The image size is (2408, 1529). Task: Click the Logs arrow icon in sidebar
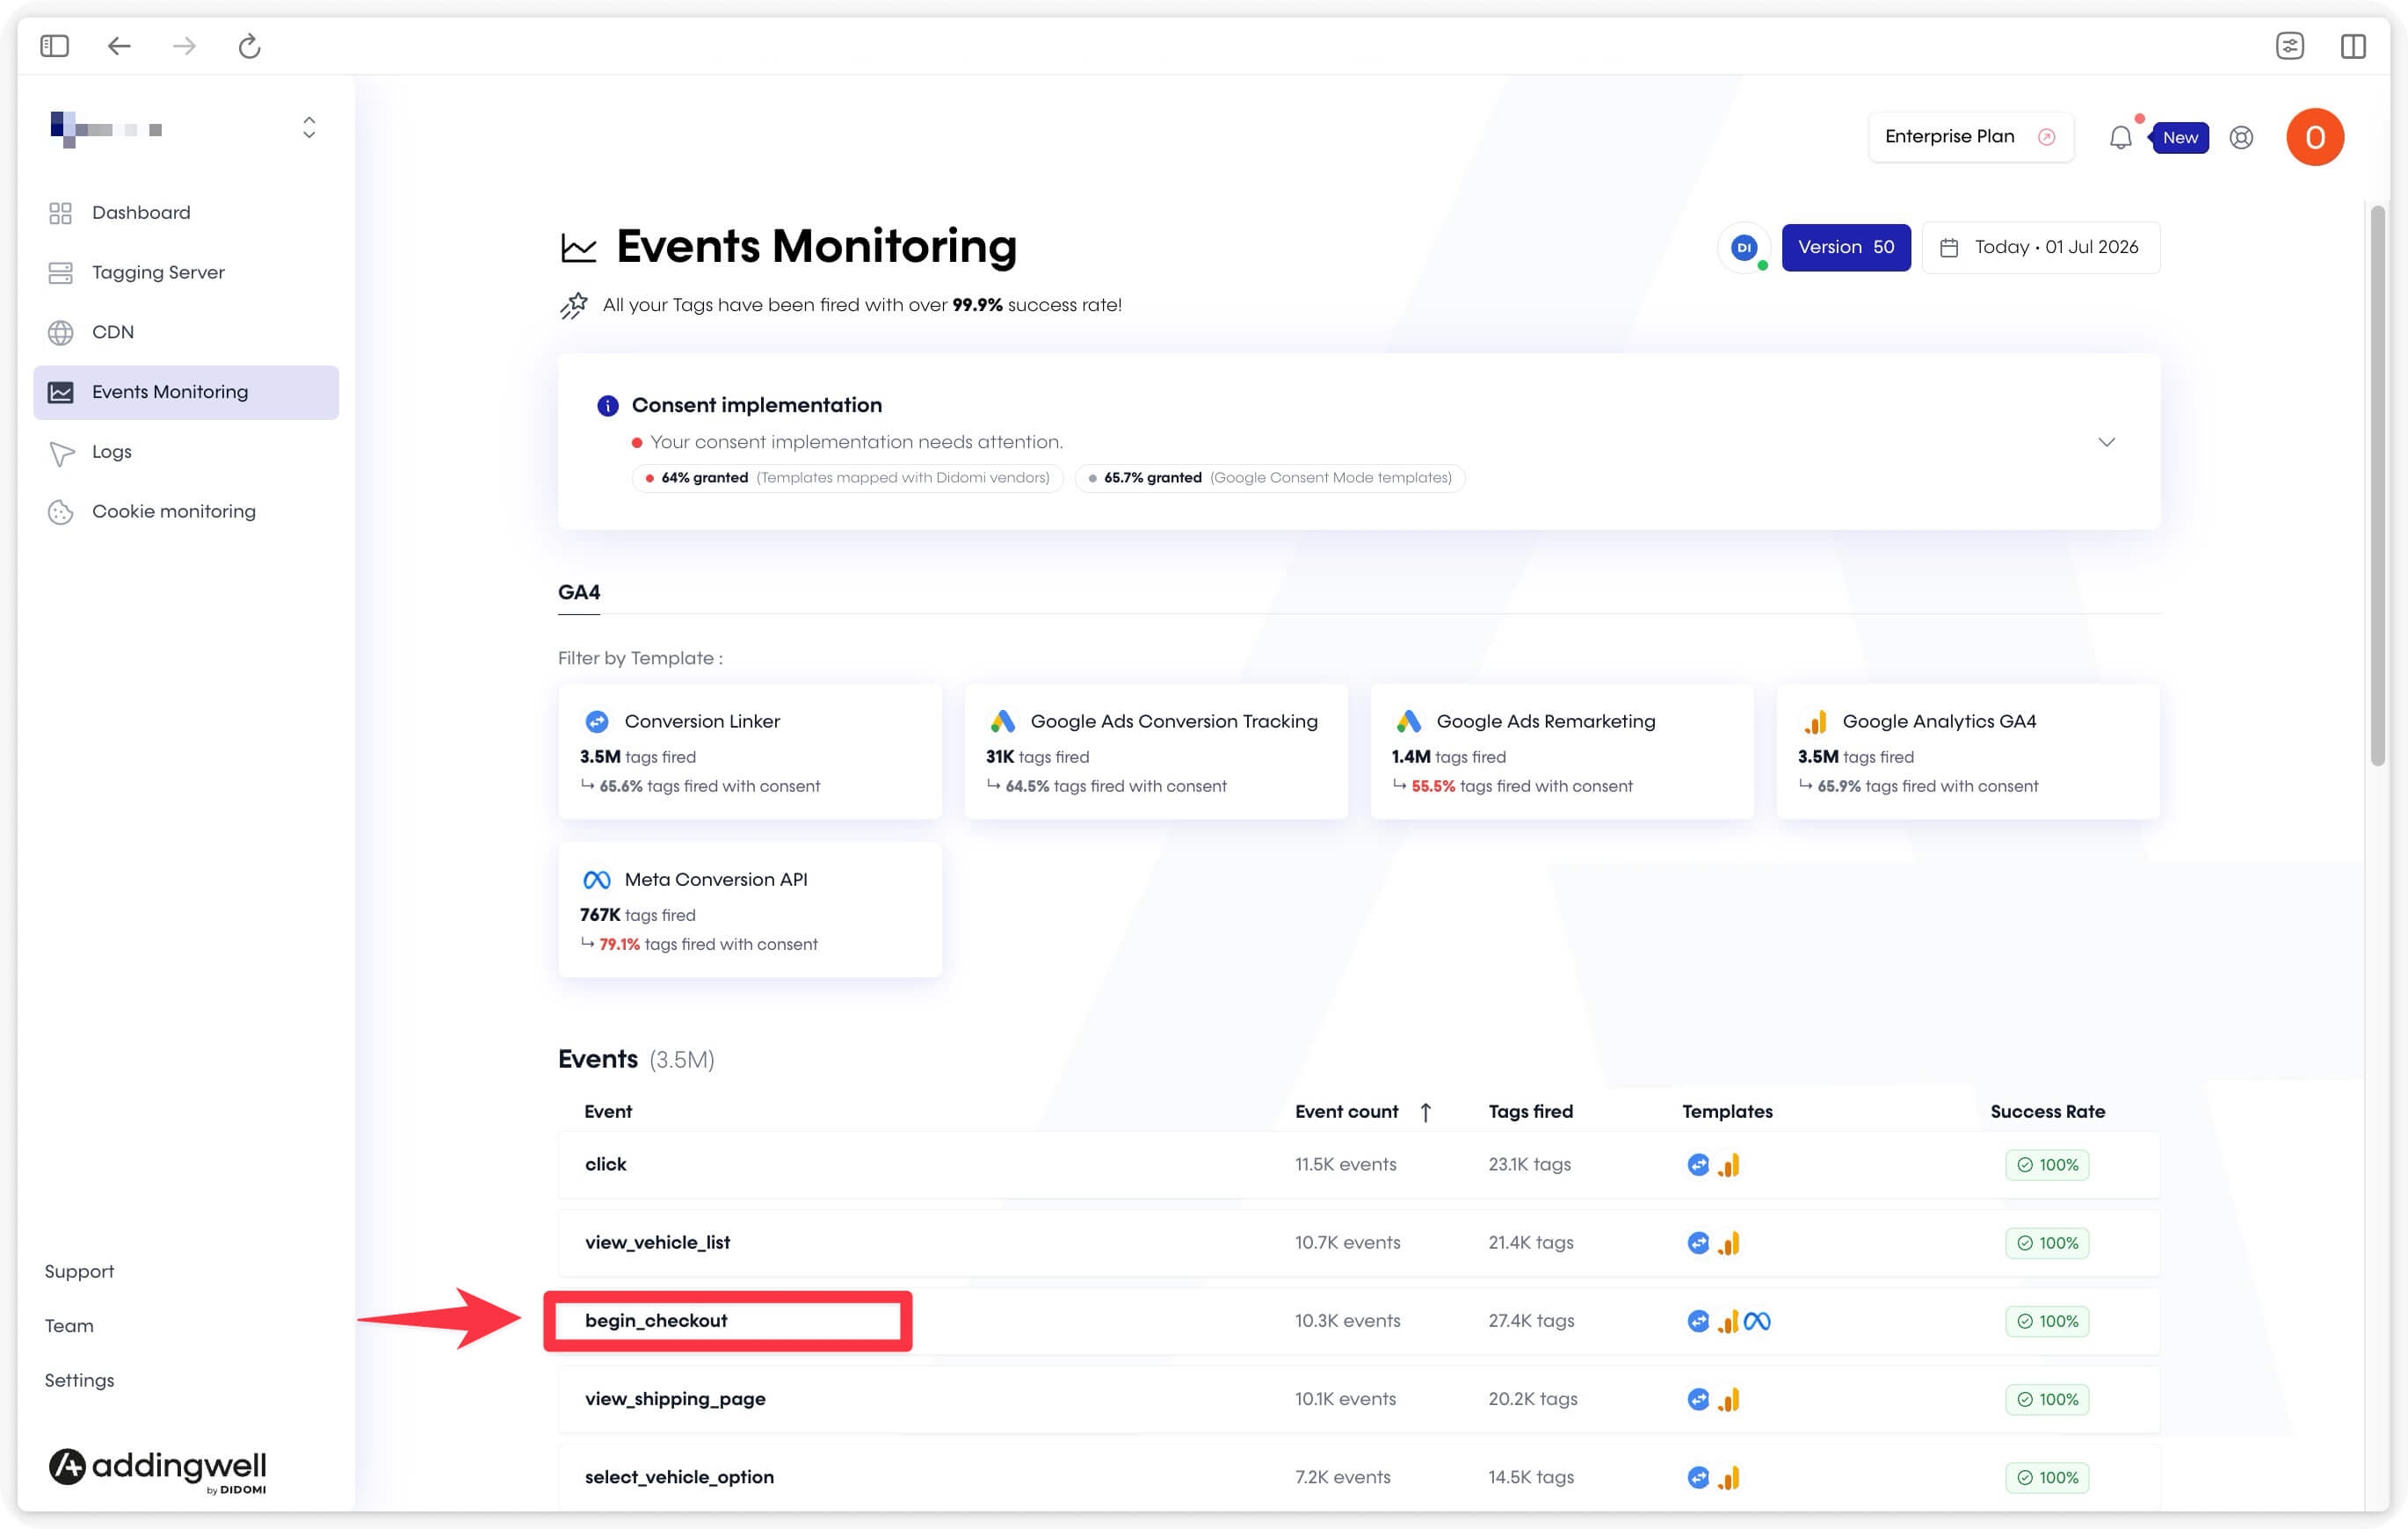pyautogui.click(x=61, y=453)
